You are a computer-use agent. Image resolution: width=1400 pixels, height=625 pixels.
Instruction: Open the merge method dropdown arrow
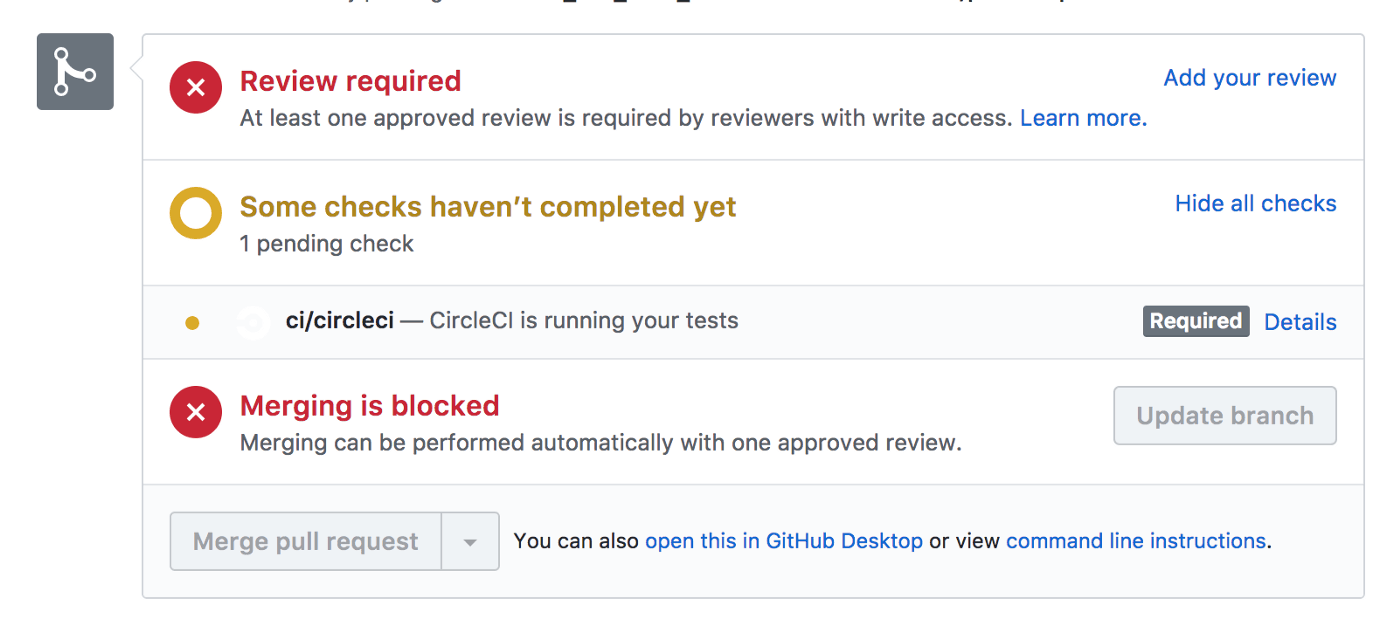tap(470, 542)
